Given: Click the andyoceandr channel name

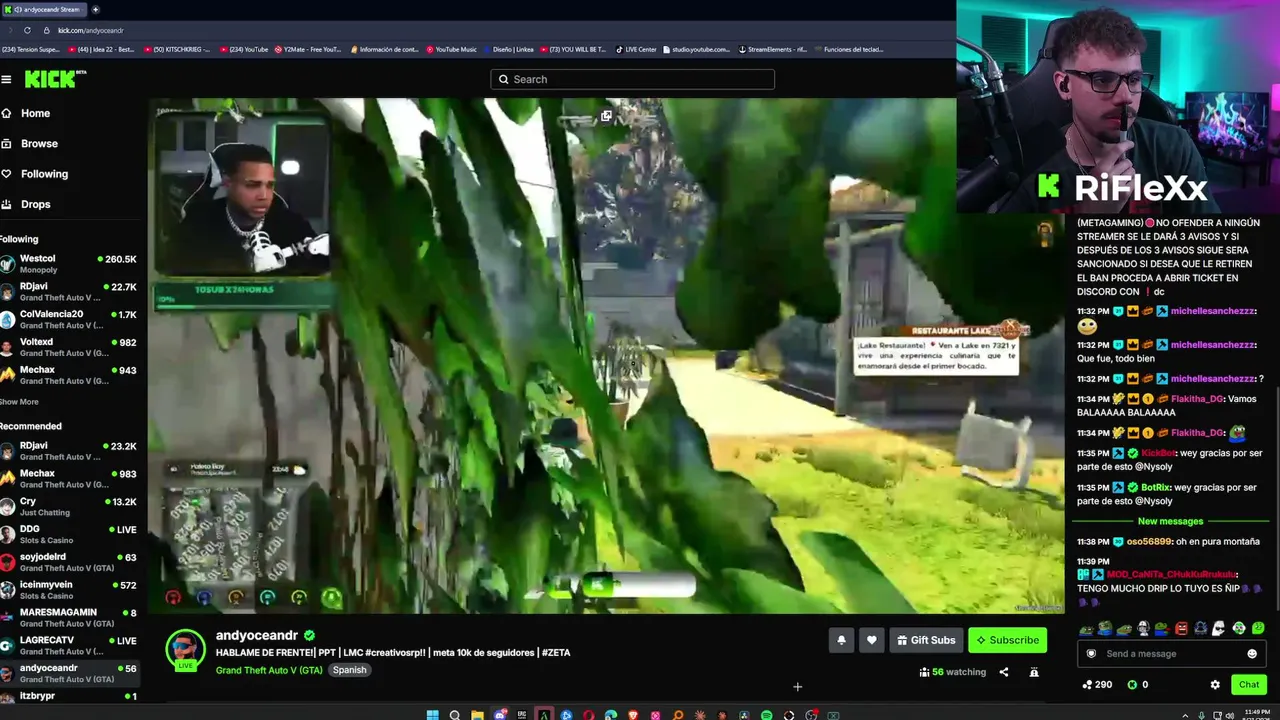Looking at the screenshot, I should click(x=257, y=635).
